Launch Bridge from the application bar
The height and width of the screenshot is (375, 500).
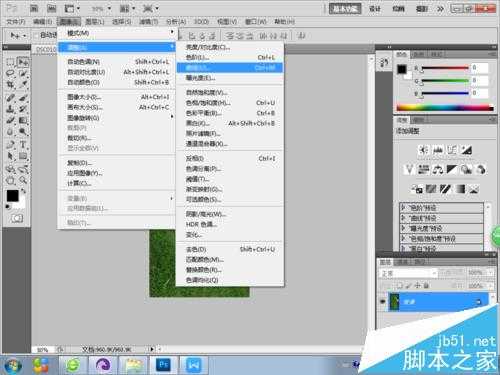point(34,8)
